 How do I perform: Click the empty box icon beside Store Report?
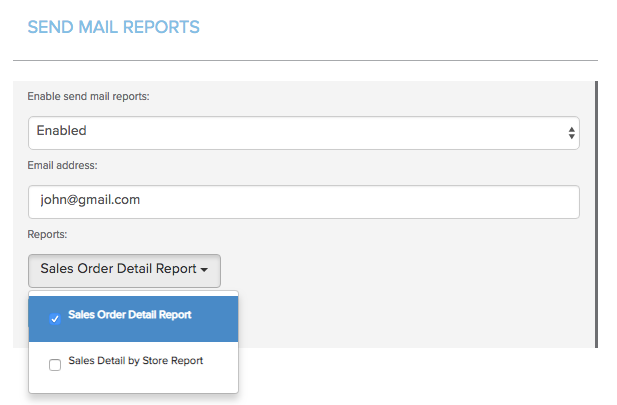tap(55, 365)
